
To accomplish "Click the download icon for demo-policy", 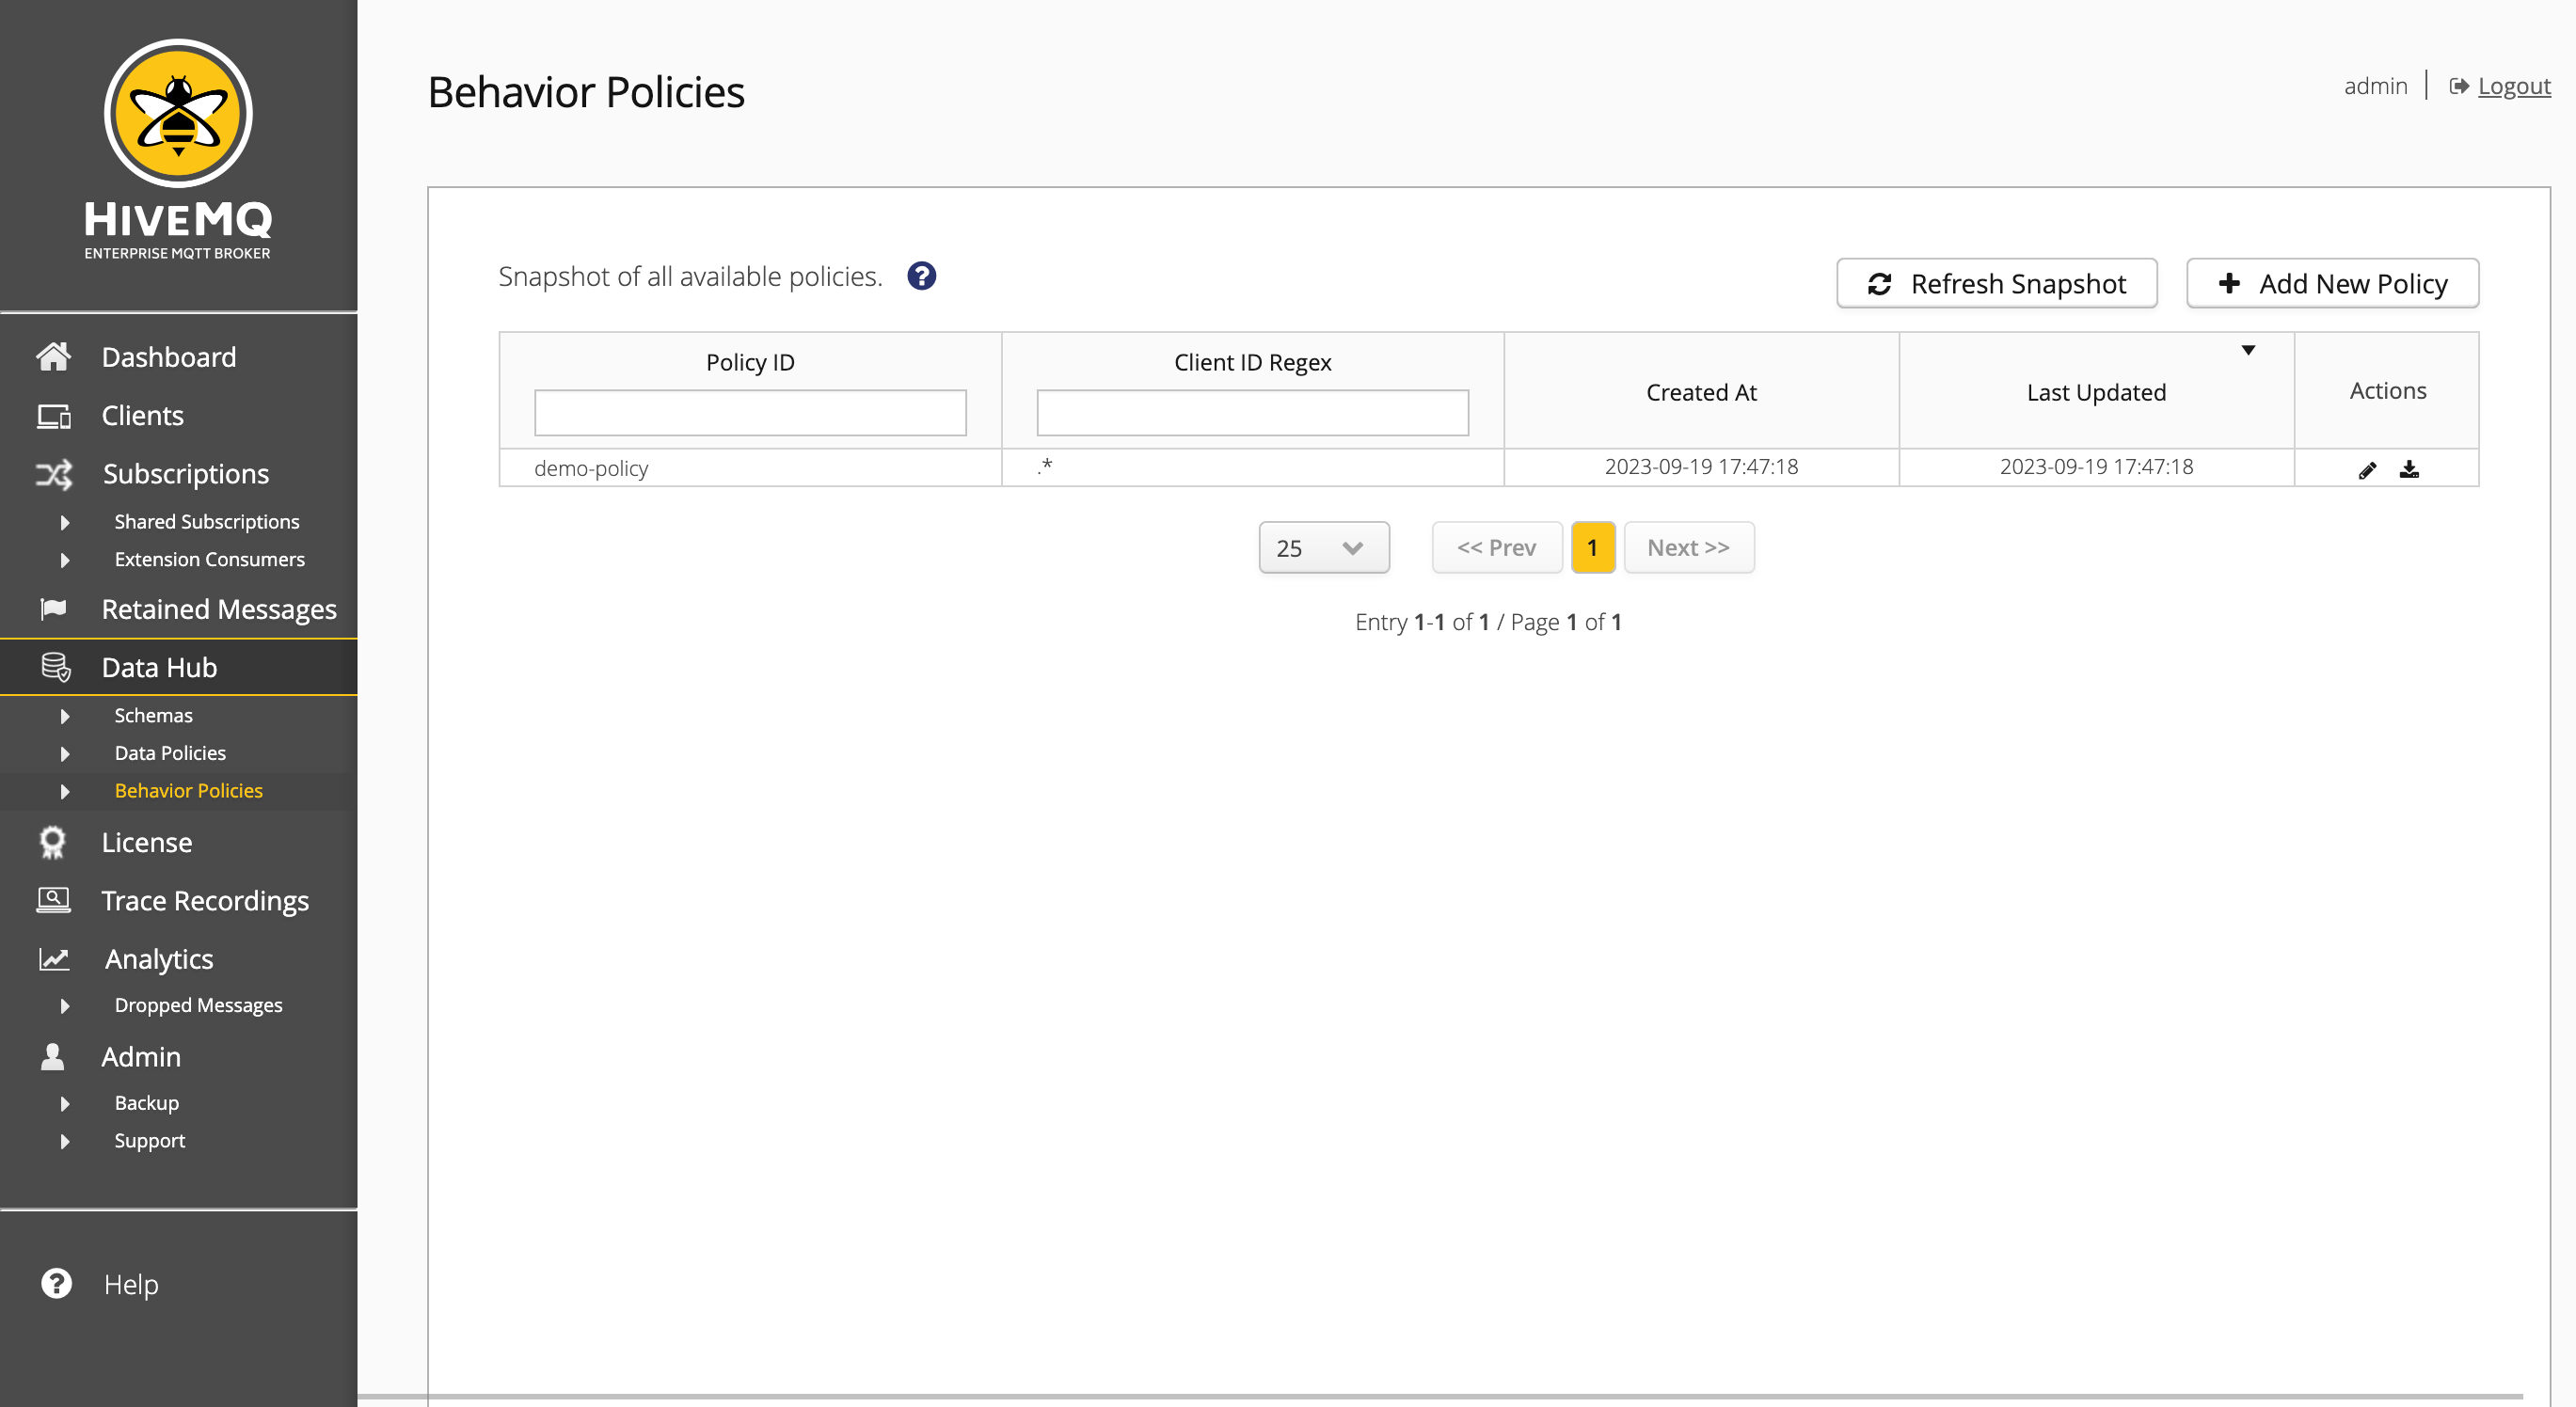I will (2409, 469).
